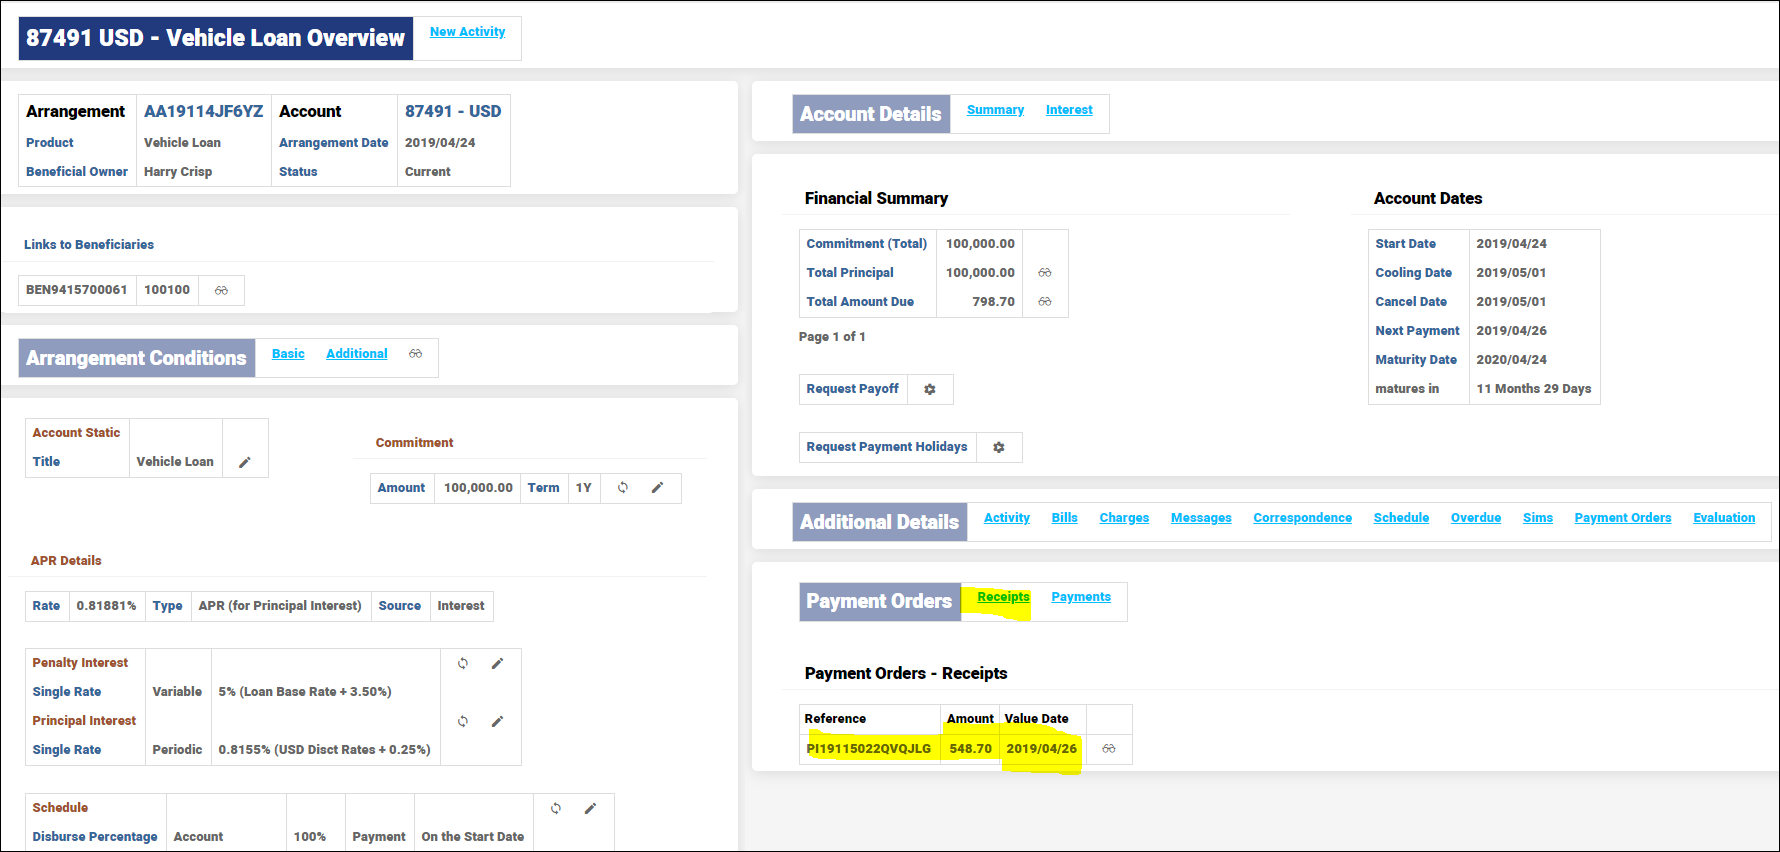
Task: Click view icon next to beneficiary BEN9415700061
Action: [x=221, y=290]
